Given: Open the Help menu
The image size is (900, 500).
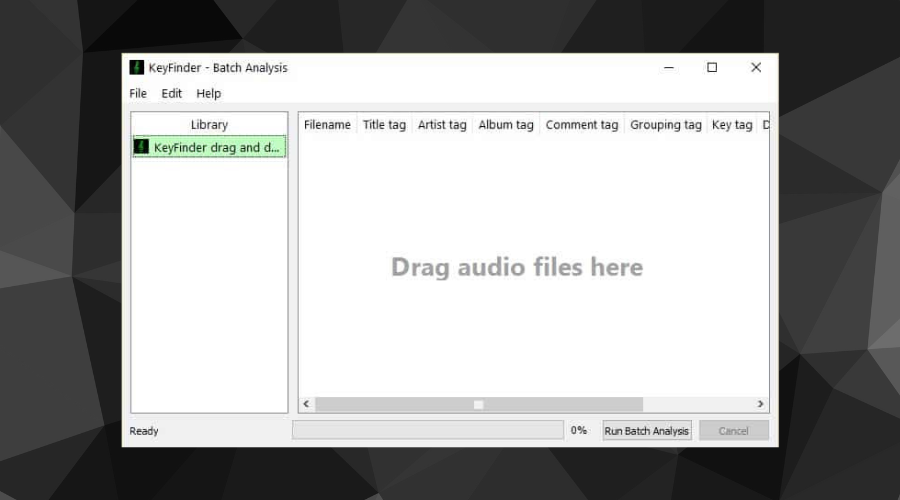Looking at the screenshot, I should pyautogui.click(x=208, y=94).
